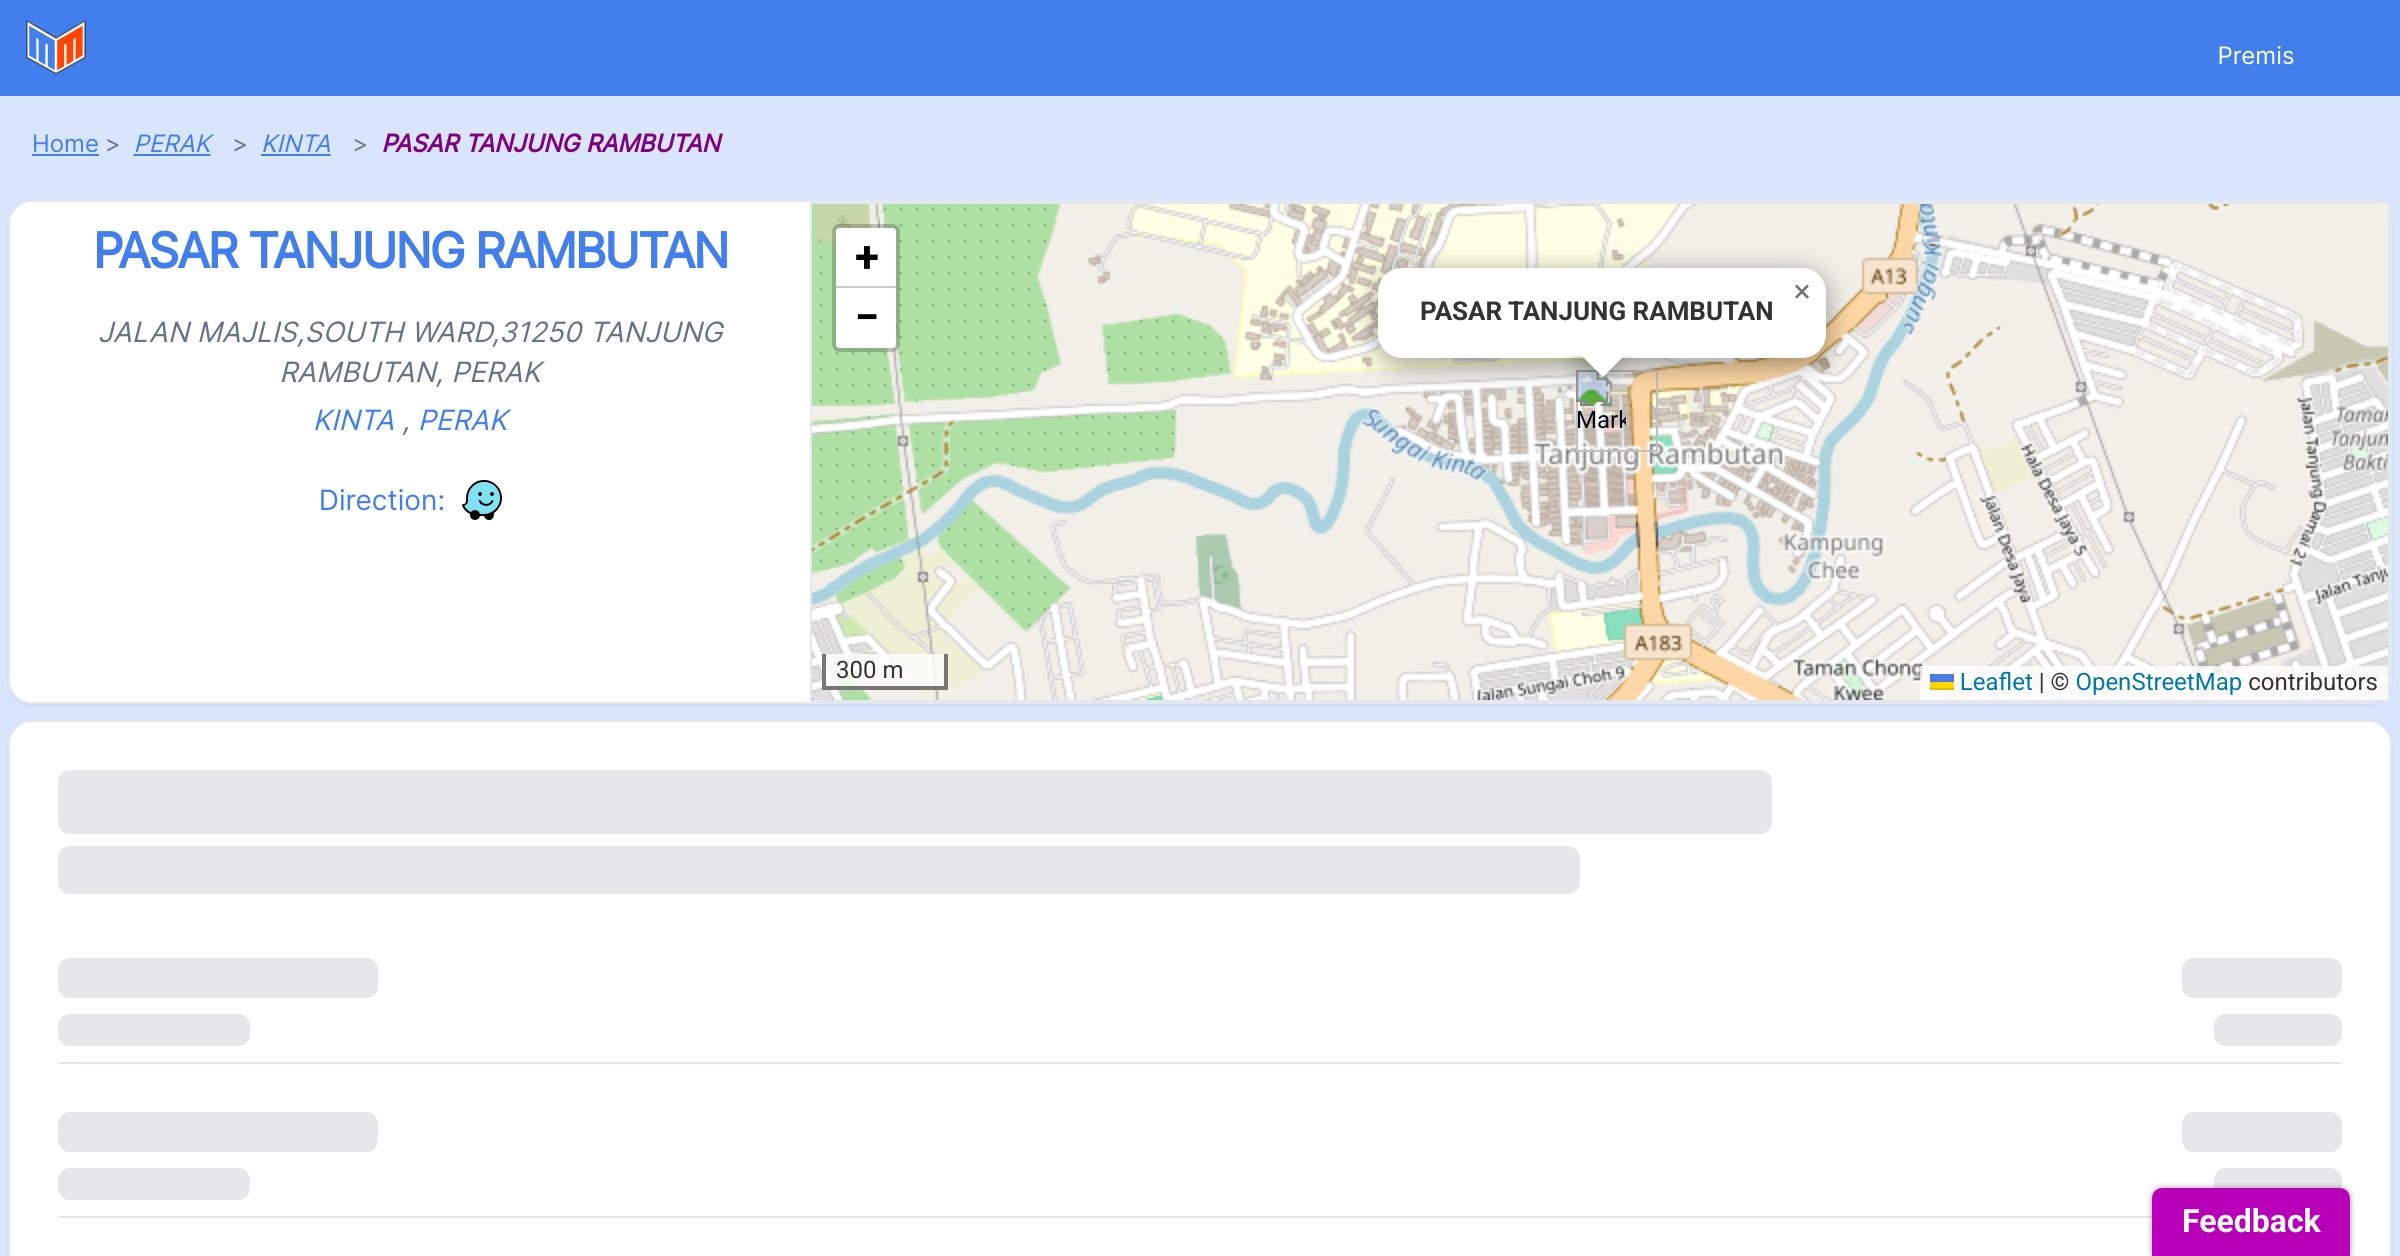2400x1256 pixels.
Task: Open the Feedback button
Action: [2250, 1221]
